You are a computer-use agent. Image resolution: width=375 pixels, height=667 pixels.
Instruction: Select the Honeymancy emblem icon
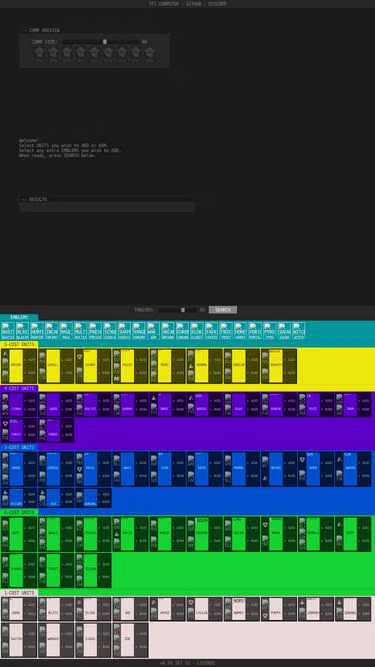click(240, 331)
